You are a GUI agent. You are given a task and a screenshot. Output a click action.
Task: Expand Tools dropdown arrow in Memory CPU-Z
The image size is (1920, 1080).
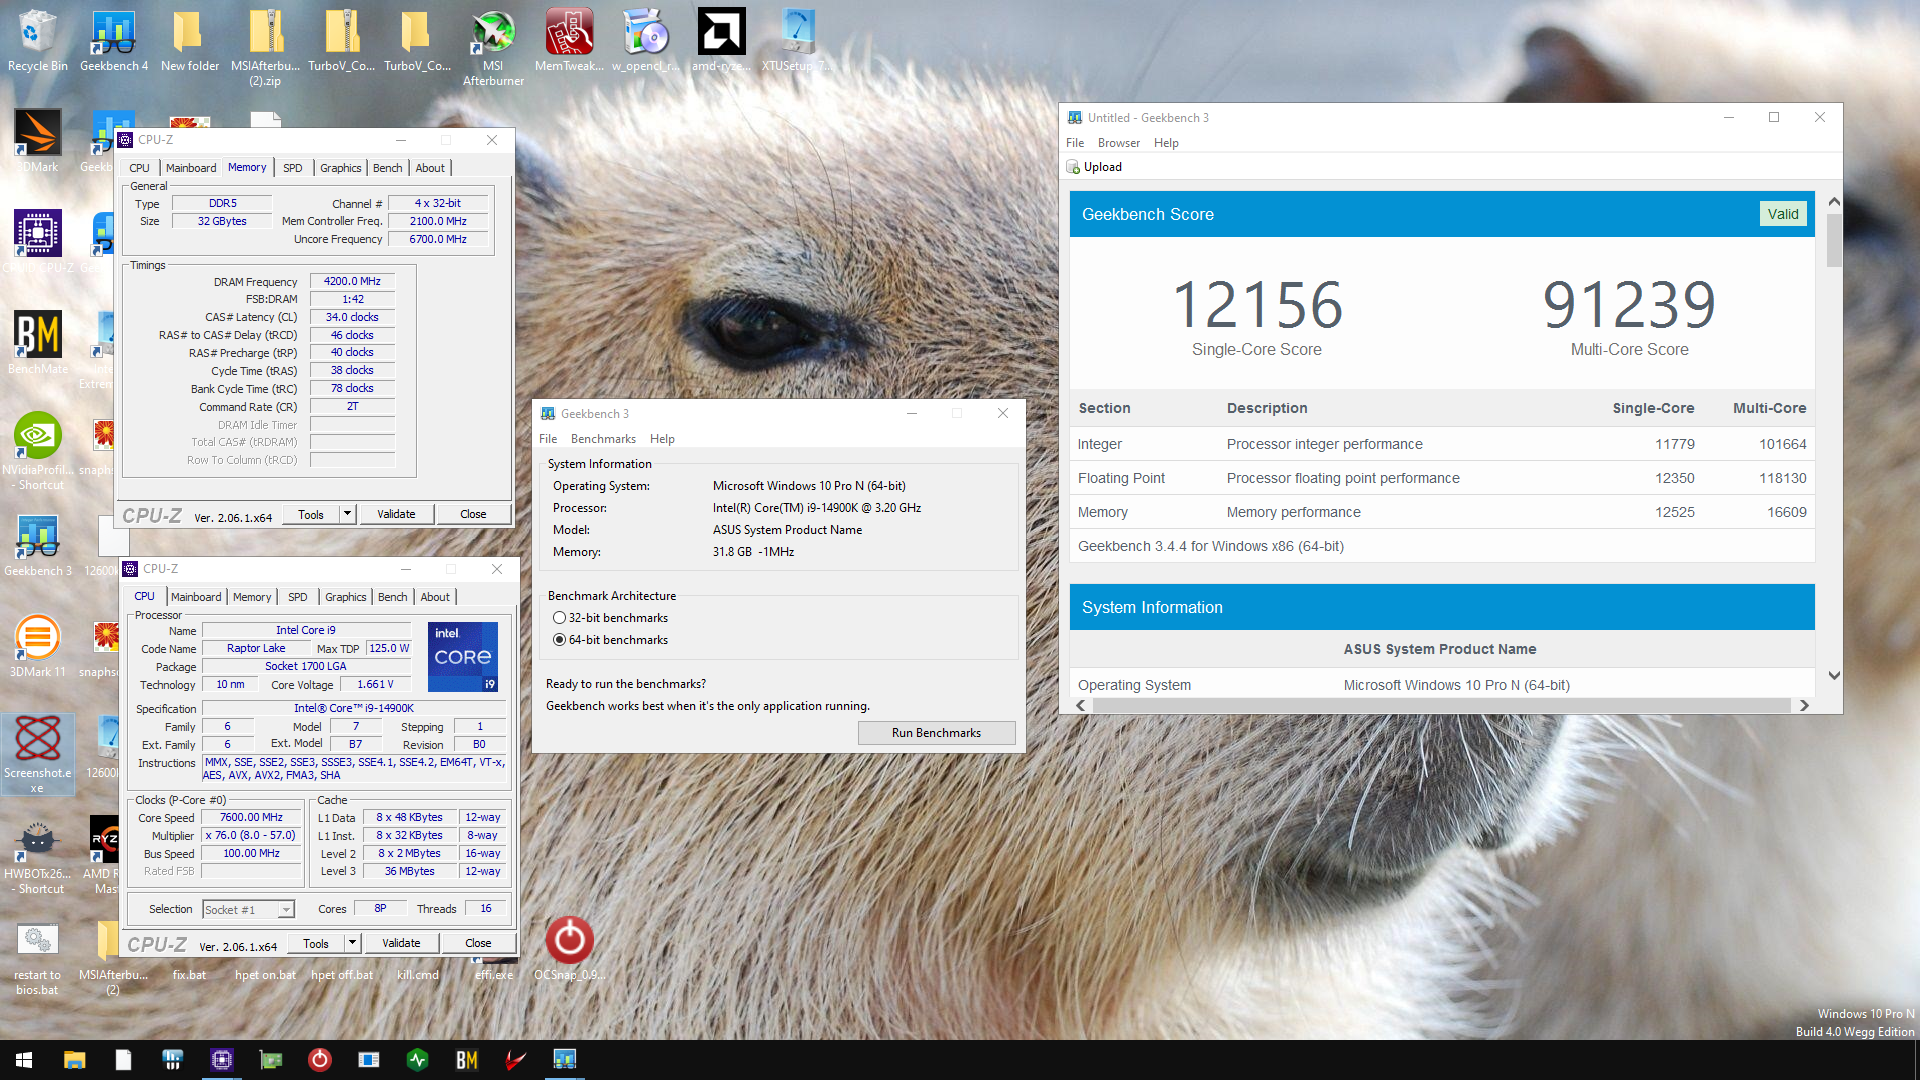click(347, 514)
